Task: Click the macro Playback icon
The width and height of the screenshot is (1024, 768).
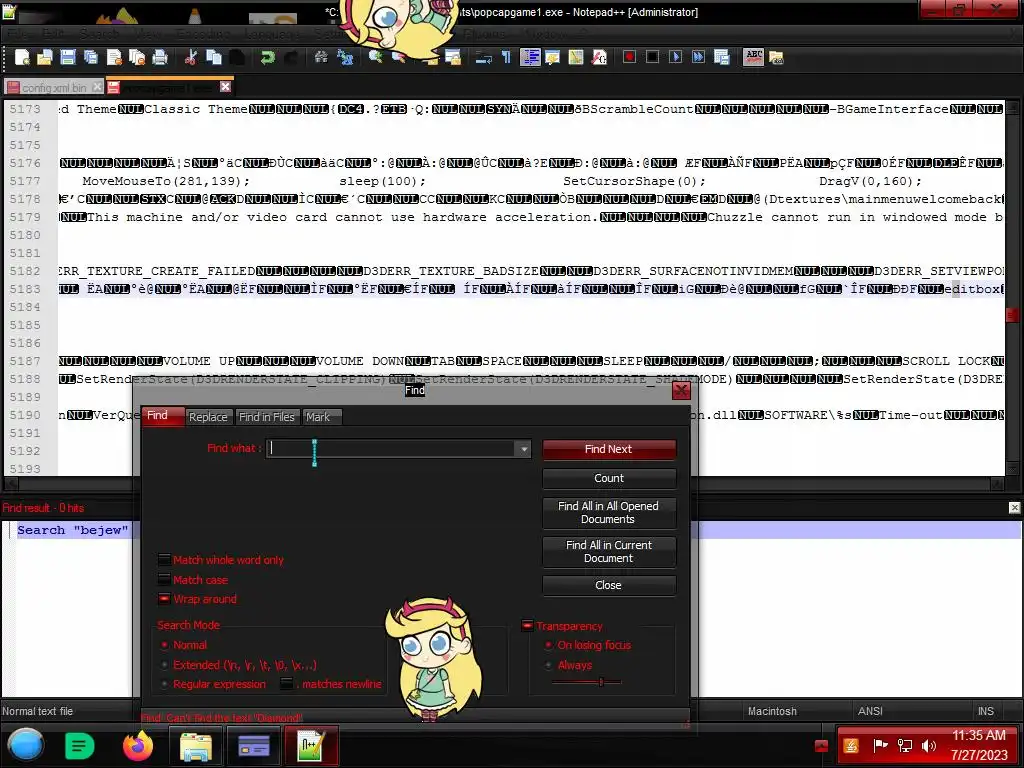Action: [675, 57]
